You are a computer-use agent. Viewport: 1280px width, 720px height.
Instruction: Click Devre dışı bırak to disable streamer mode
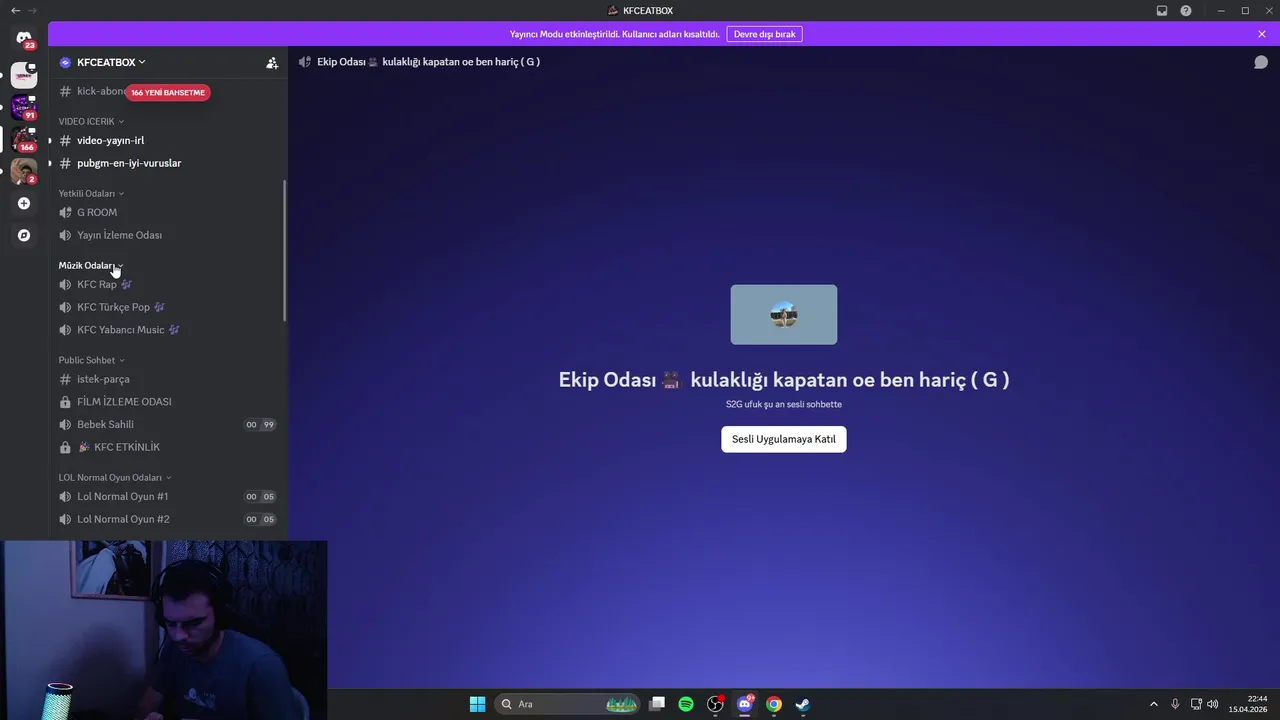click(764, 34)
